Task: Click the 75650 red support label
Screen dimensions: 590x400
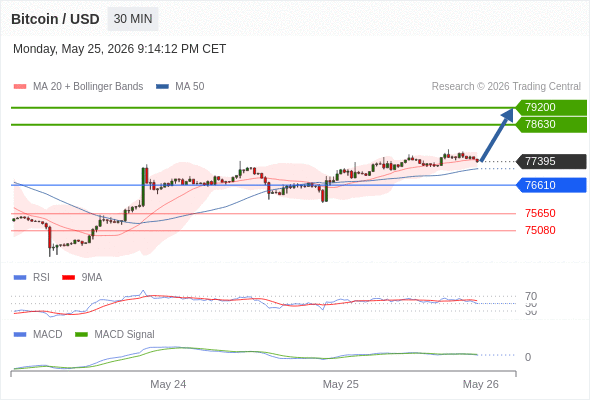Action: [540, 213]
